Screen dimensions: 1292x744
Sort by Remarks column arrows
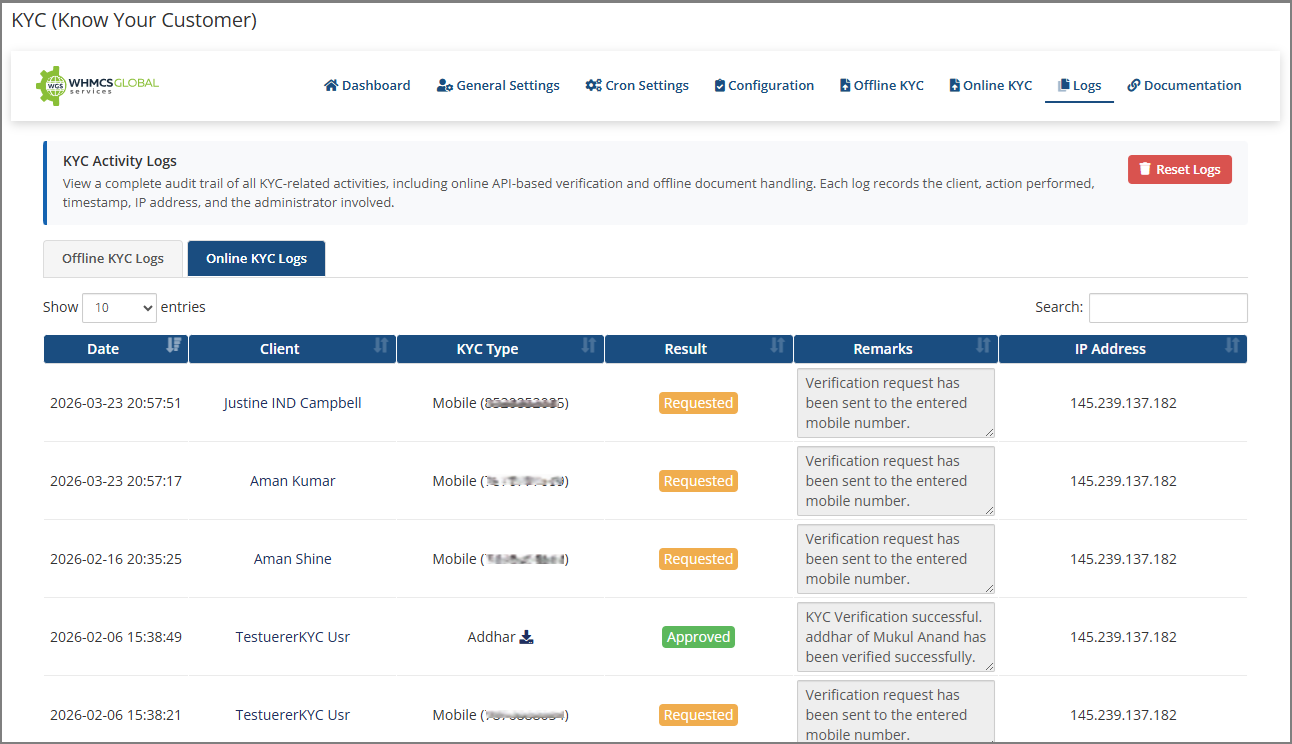click(983, 346)
